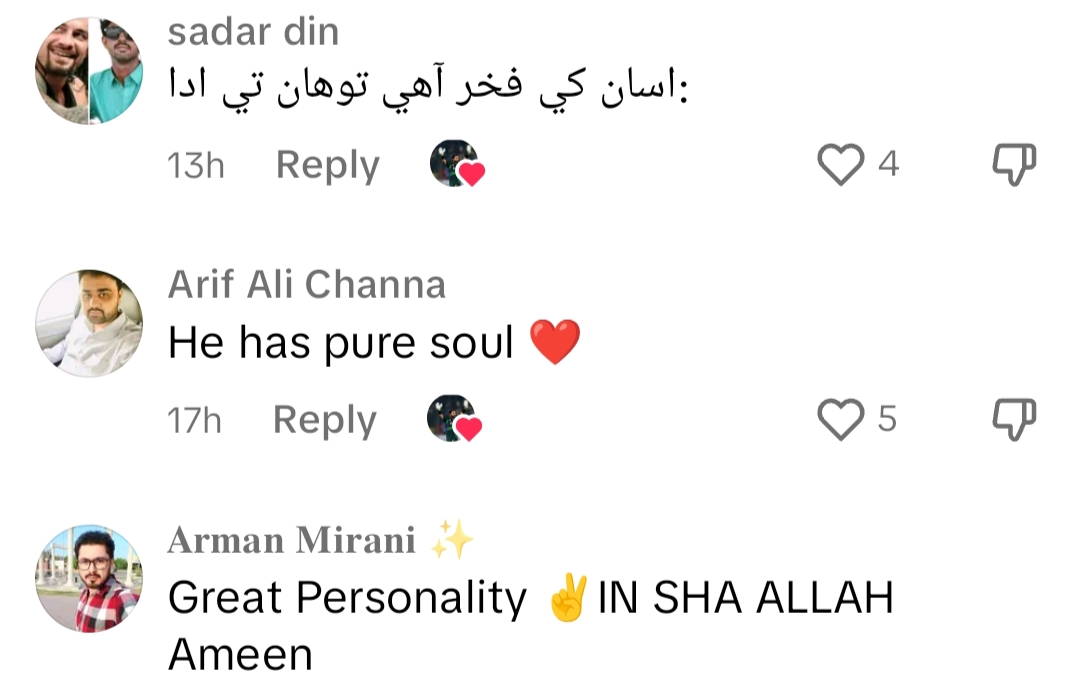Tap creator-liked badge on sadar din's comment
The height and width of the screenshot is (698, 1080).
pos(458,165)
